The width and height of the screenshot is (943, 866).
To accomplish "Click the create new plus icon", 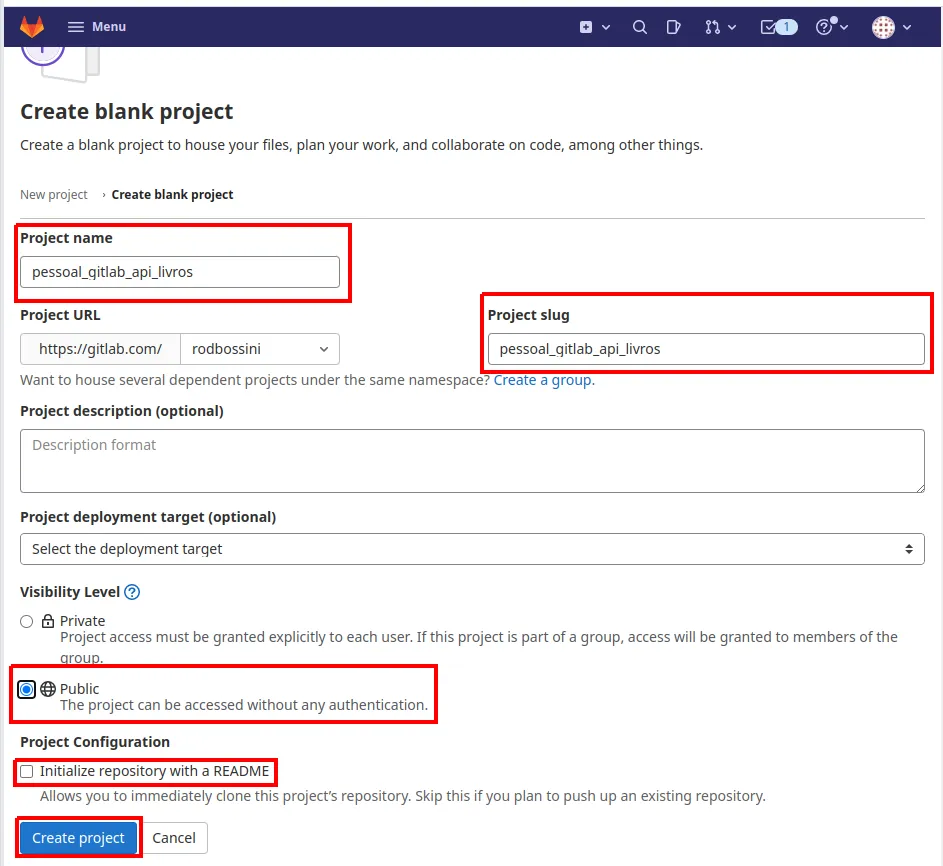I will [586, 27].
